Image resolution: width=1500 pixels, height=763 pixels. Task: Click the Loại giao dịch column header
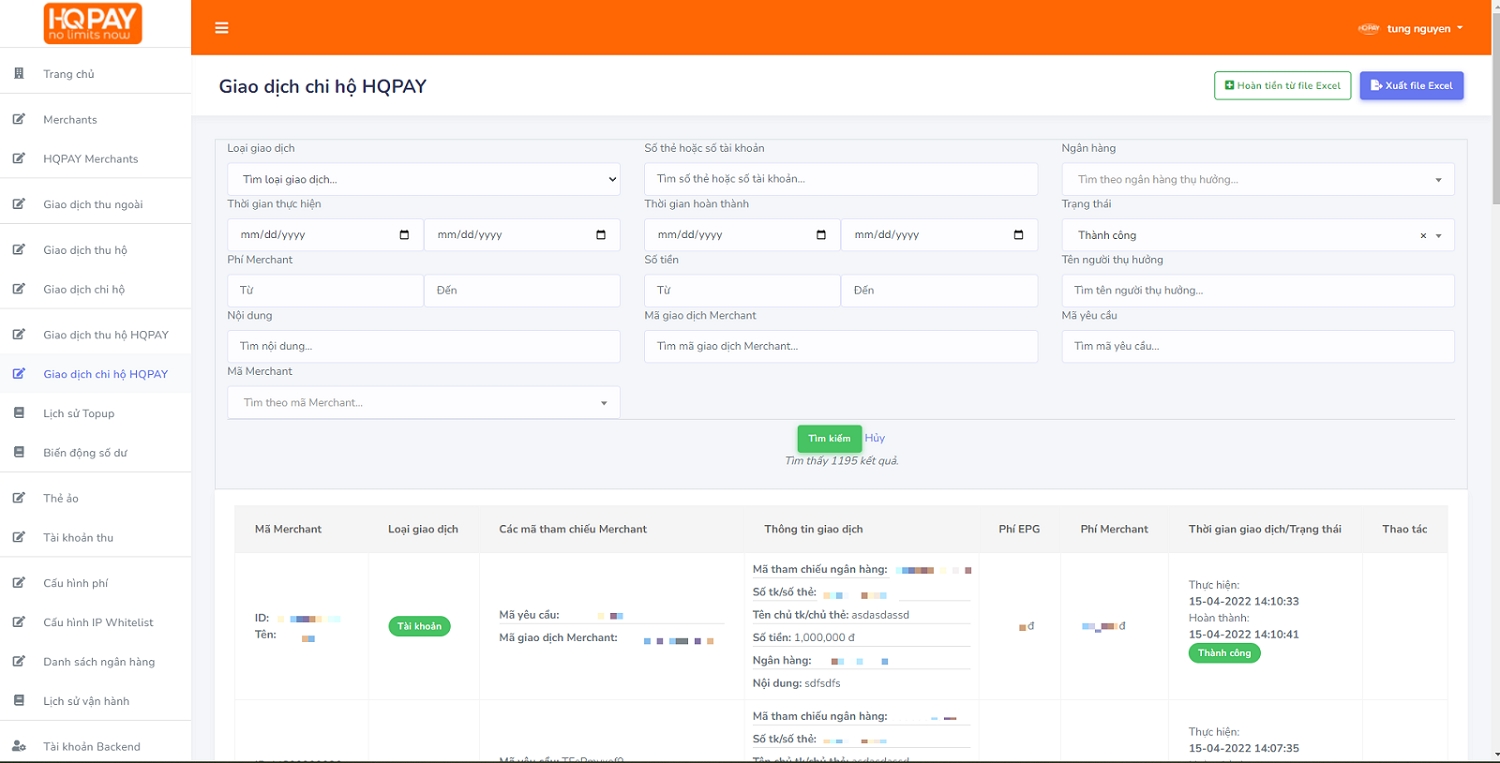[x=423, y=529]
